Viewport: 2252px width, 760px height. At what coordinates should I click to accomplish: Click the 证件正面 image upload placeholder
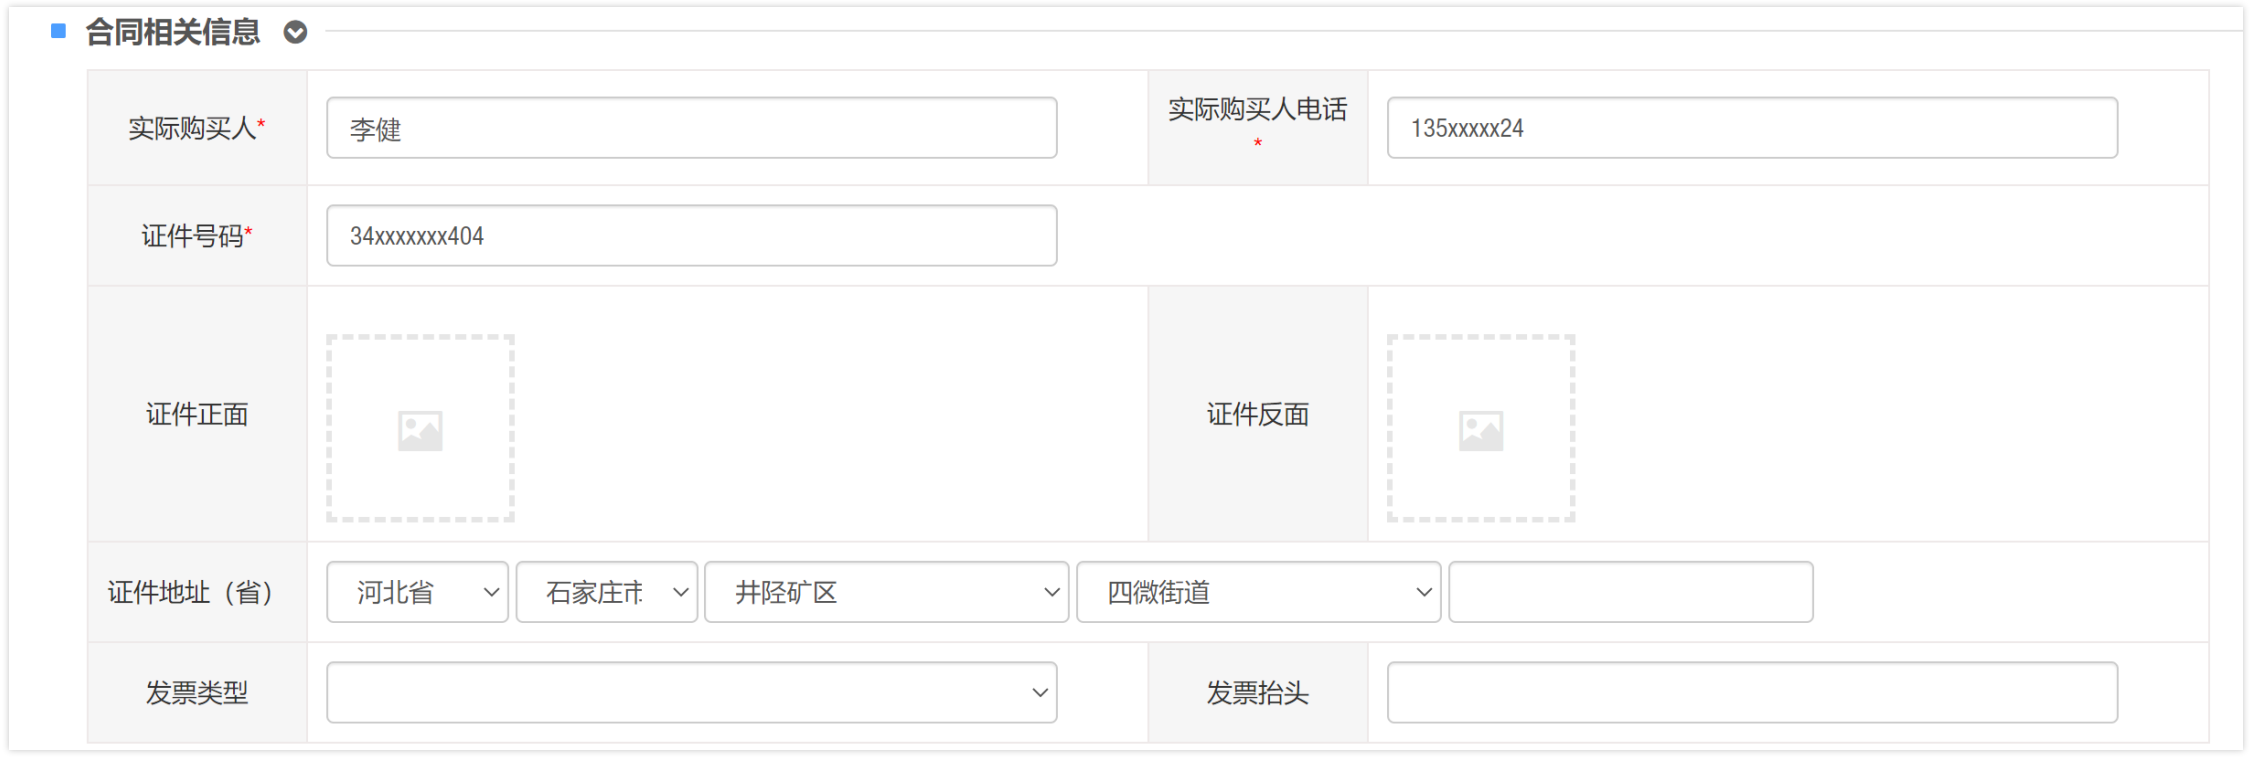(x=420, y=428)
